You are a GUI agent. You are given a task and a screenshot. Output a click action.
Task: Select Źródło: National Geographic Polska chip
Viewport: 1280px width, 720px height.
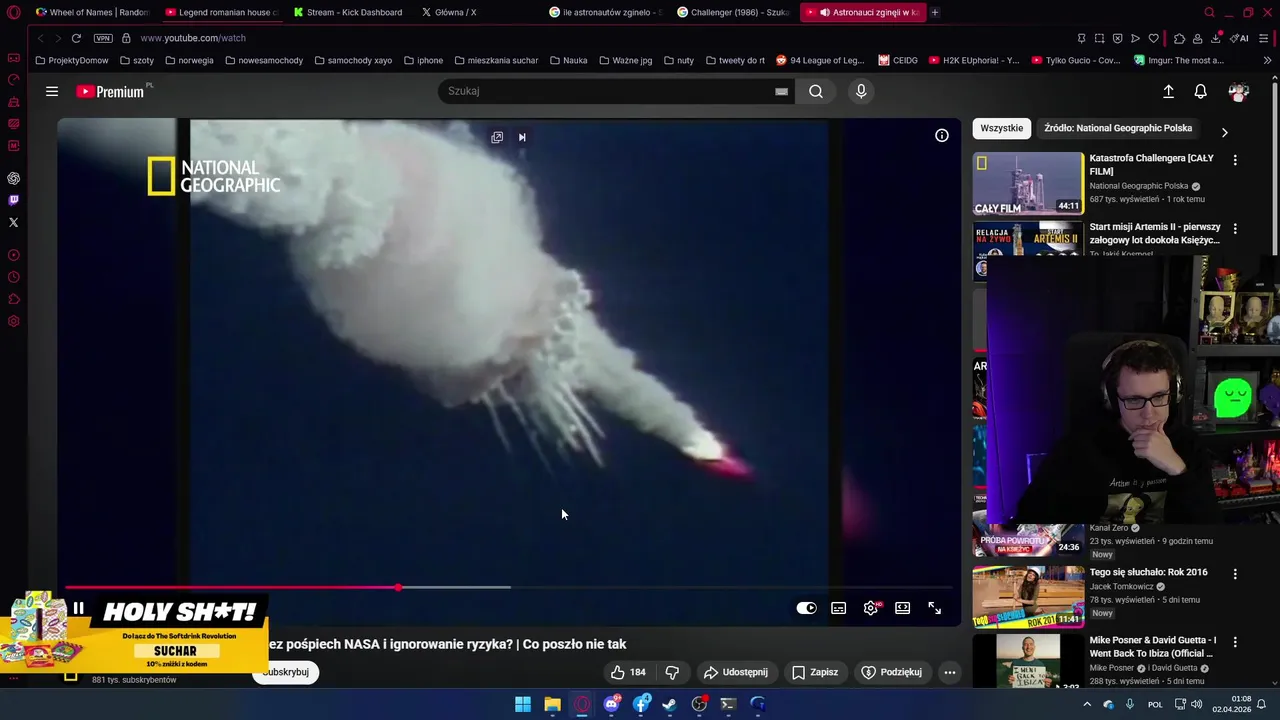pyautogui.click(x=1118, y=128)
